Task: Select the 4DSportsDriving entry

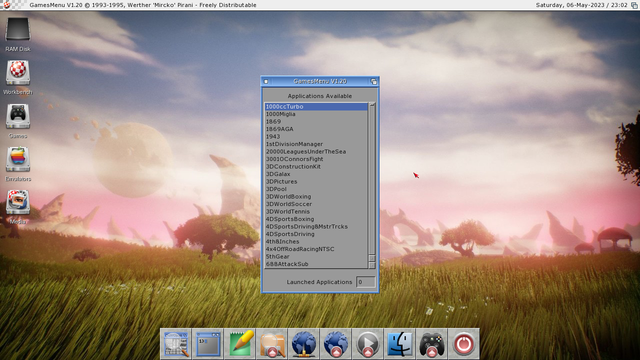Action: 316,234
